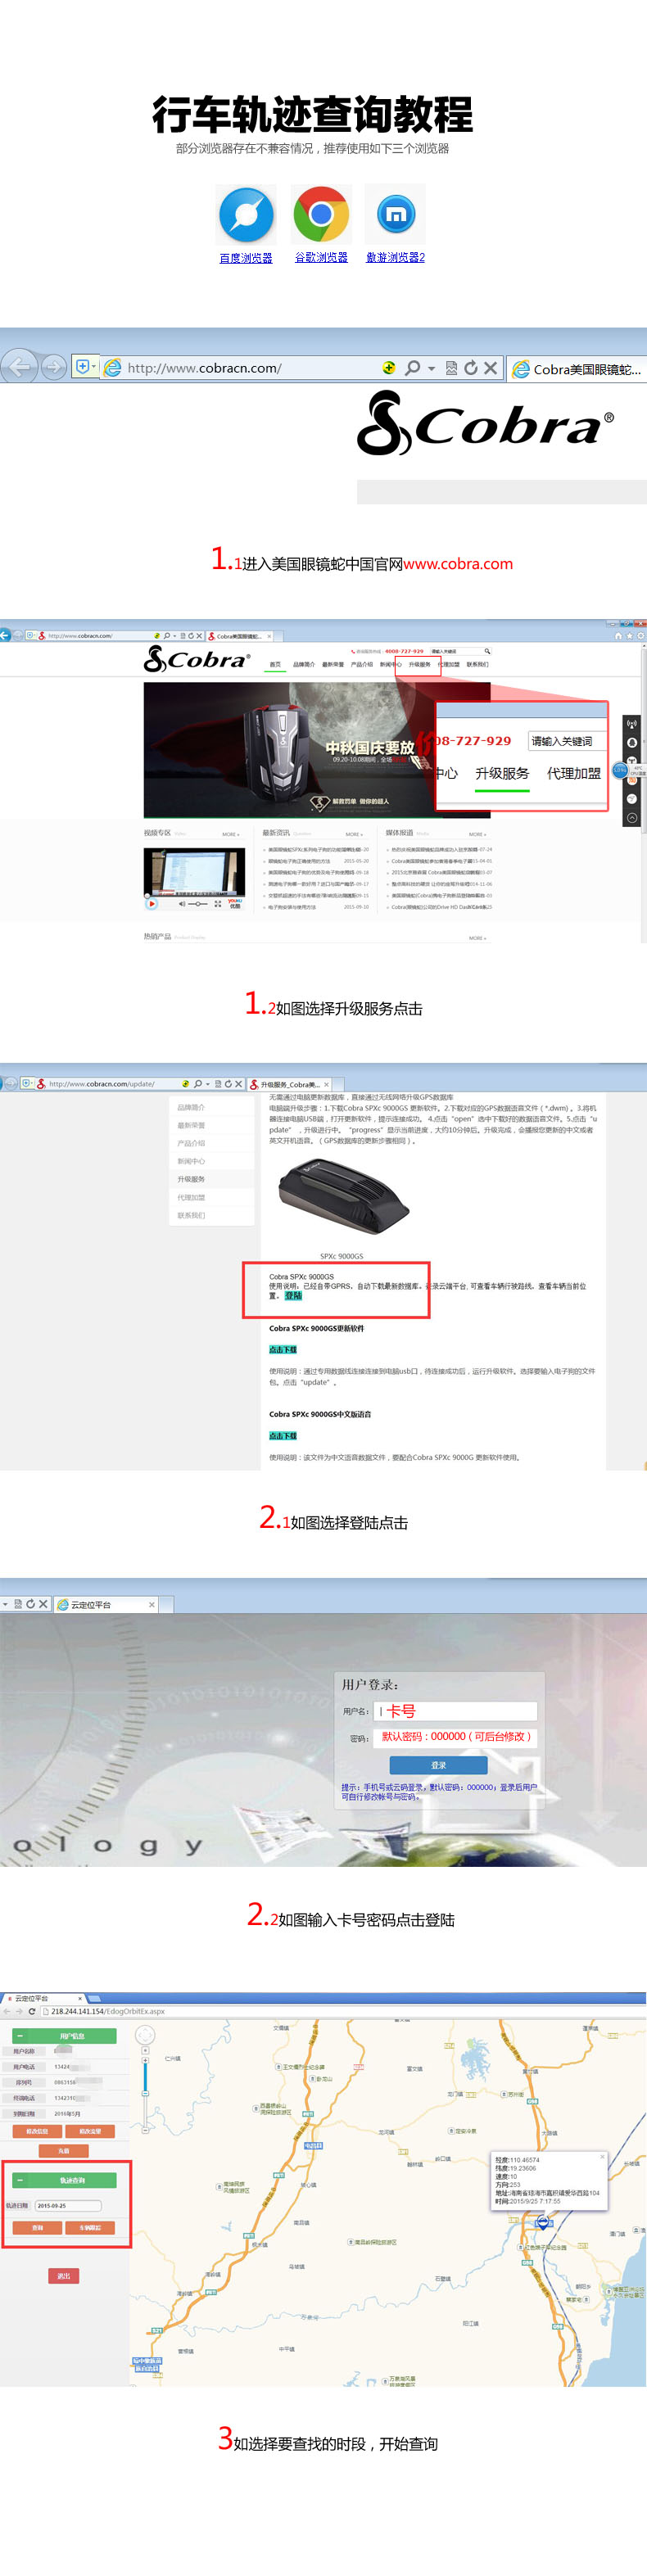Select 联系我们 in Cobra site navigation
This screenshot has width=647, height=2576.
click(477, 664)
